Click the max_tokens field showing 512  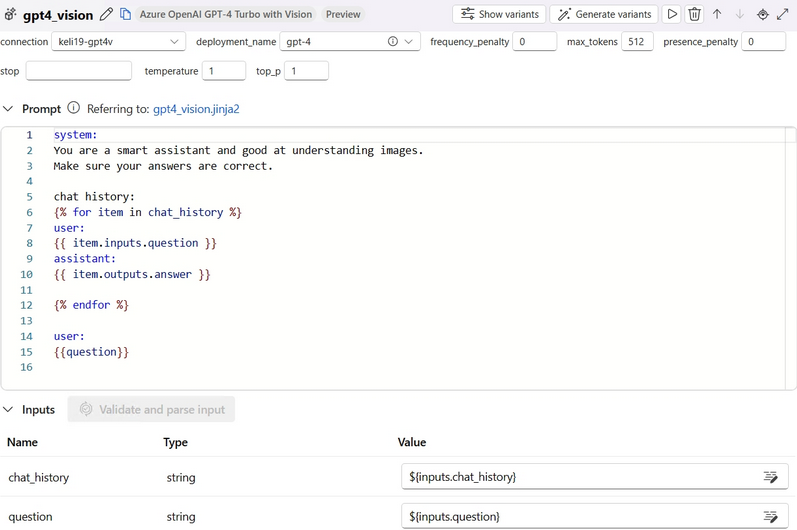click(637, 42)
